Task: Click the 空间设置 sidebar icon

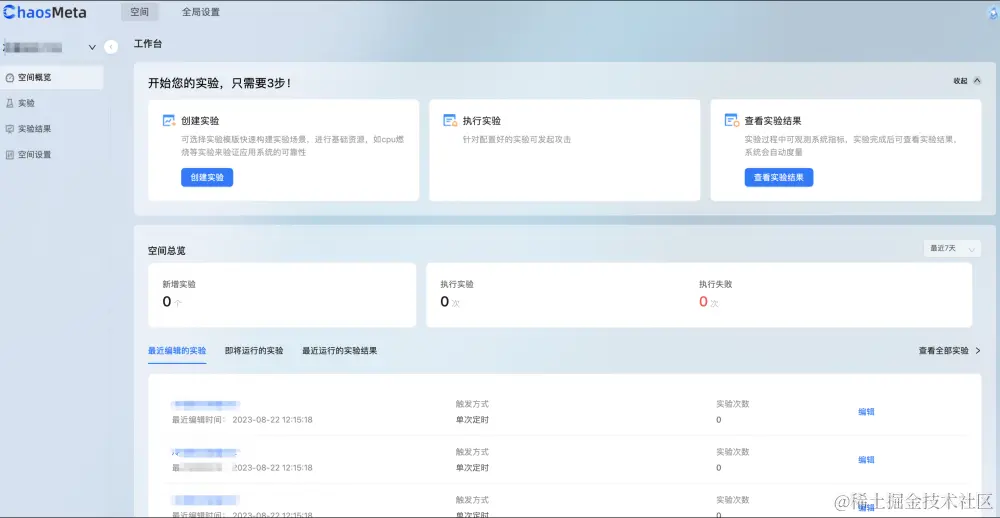Action: tap(10, 154)
